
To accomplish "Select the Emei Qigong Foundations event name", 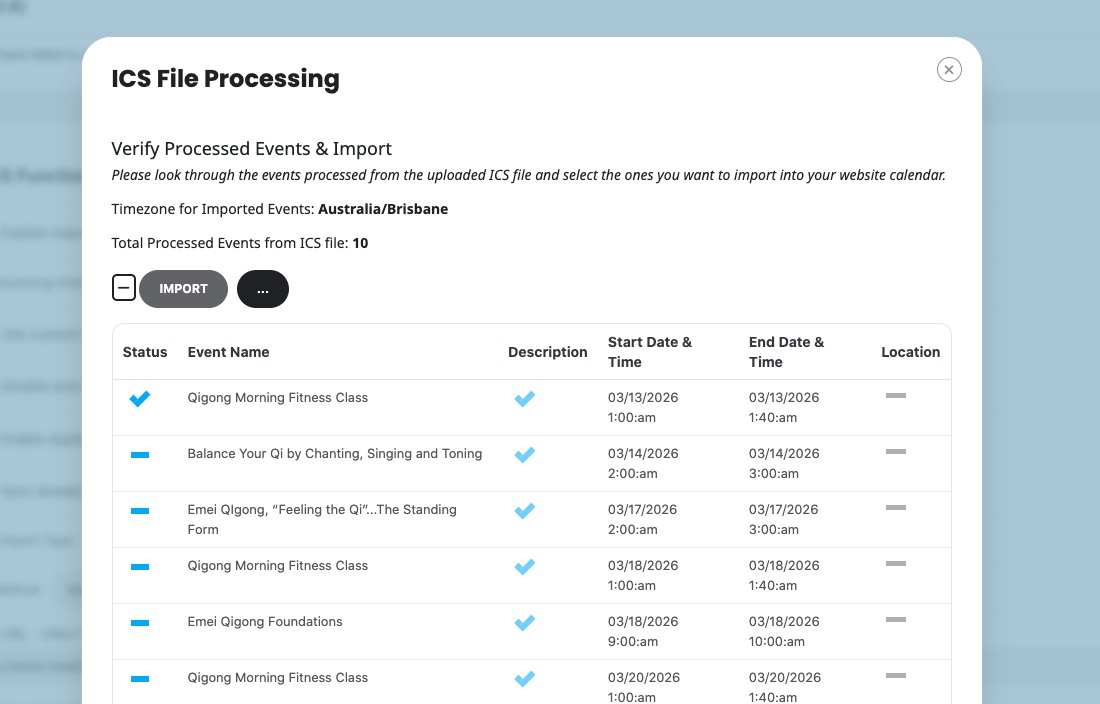I will coord(265,622).
